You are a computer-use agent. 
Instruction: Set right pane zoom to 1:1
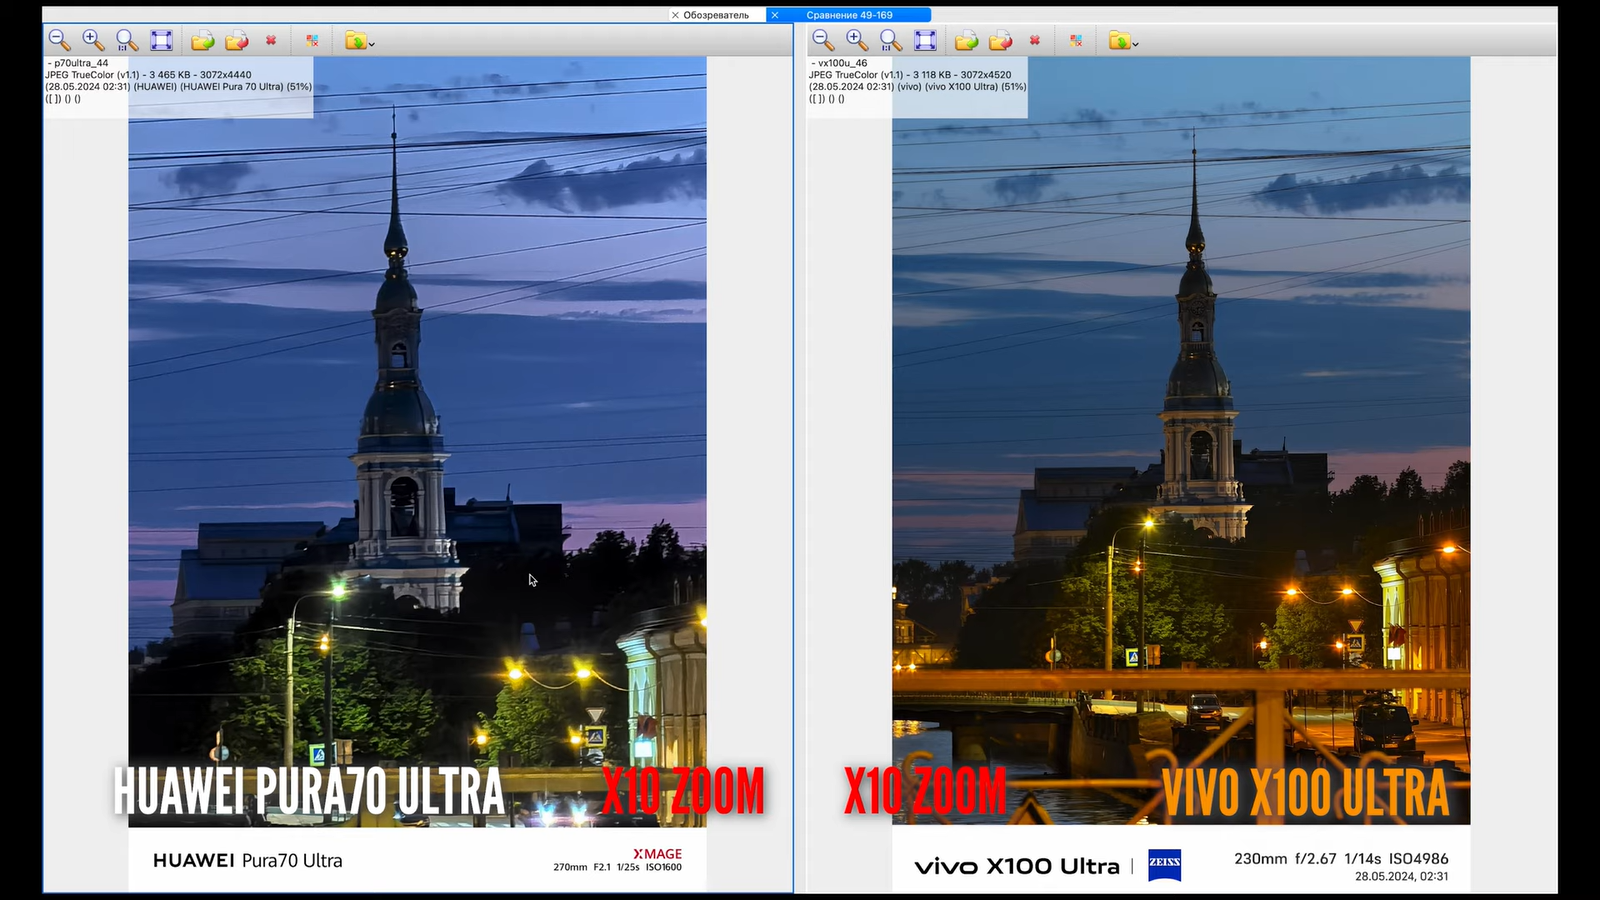click(x=891, y=40)
